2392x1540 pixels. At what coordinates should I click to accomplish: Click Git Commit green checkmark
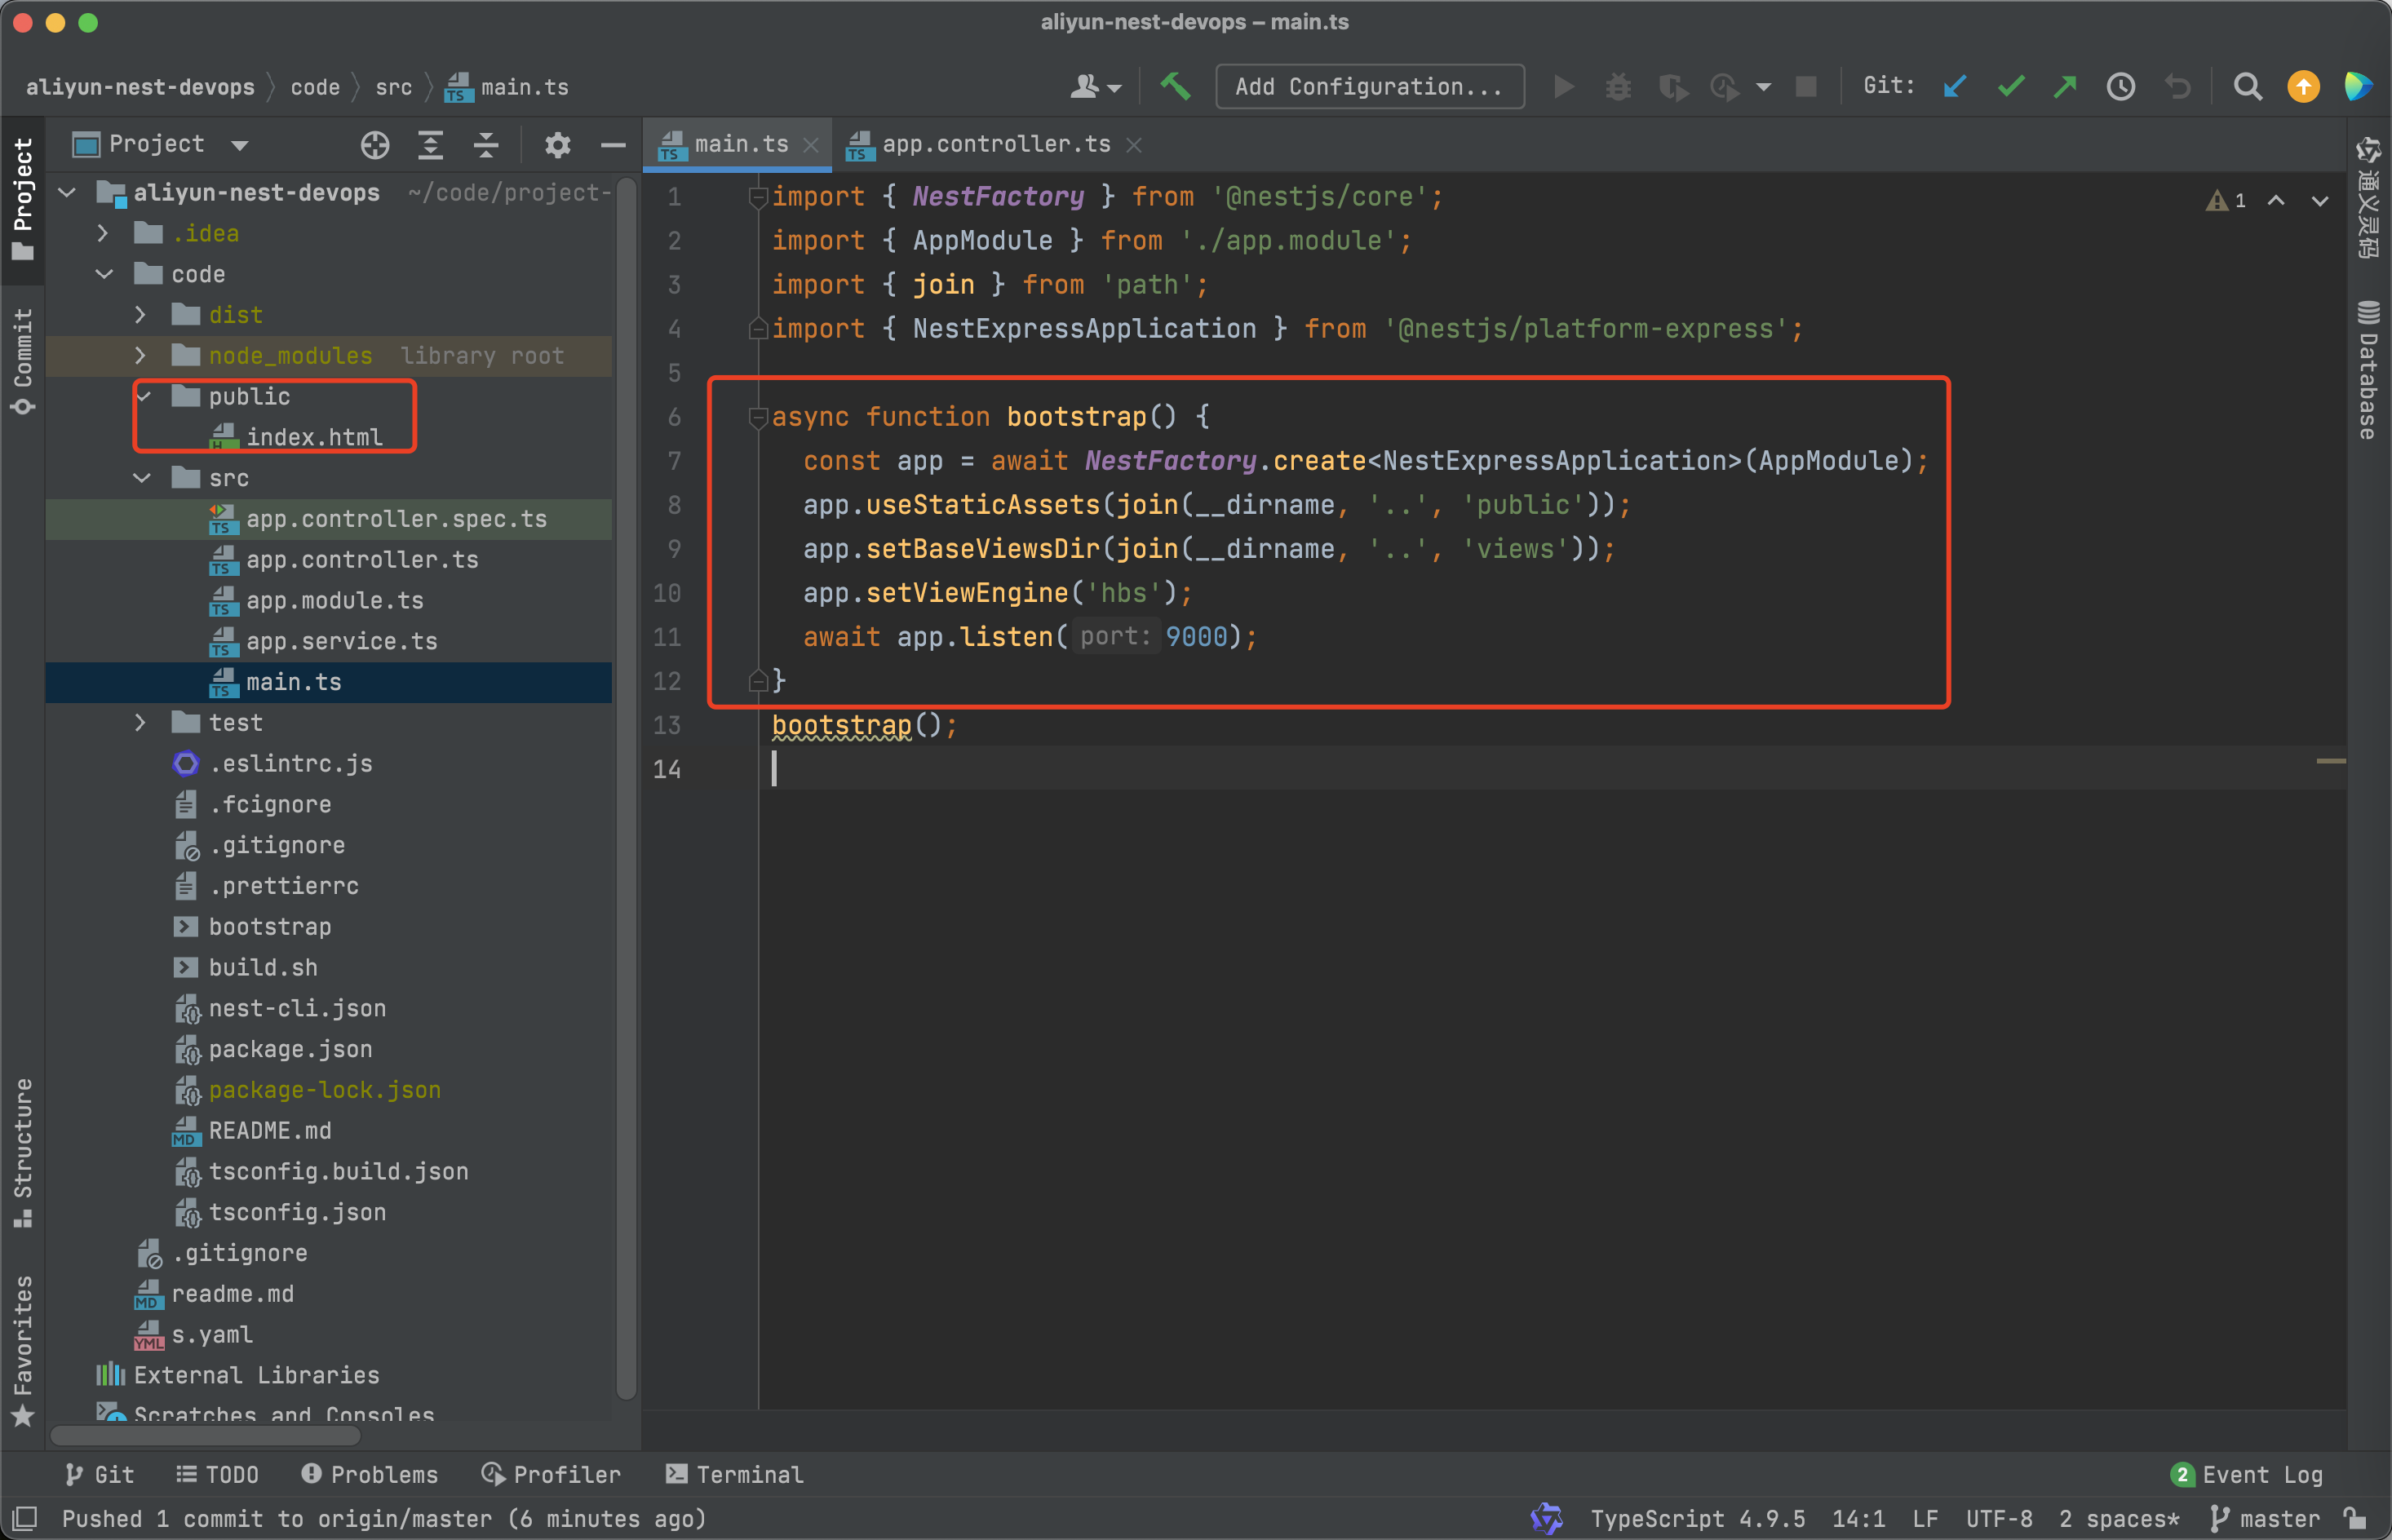coord(2011,87)
